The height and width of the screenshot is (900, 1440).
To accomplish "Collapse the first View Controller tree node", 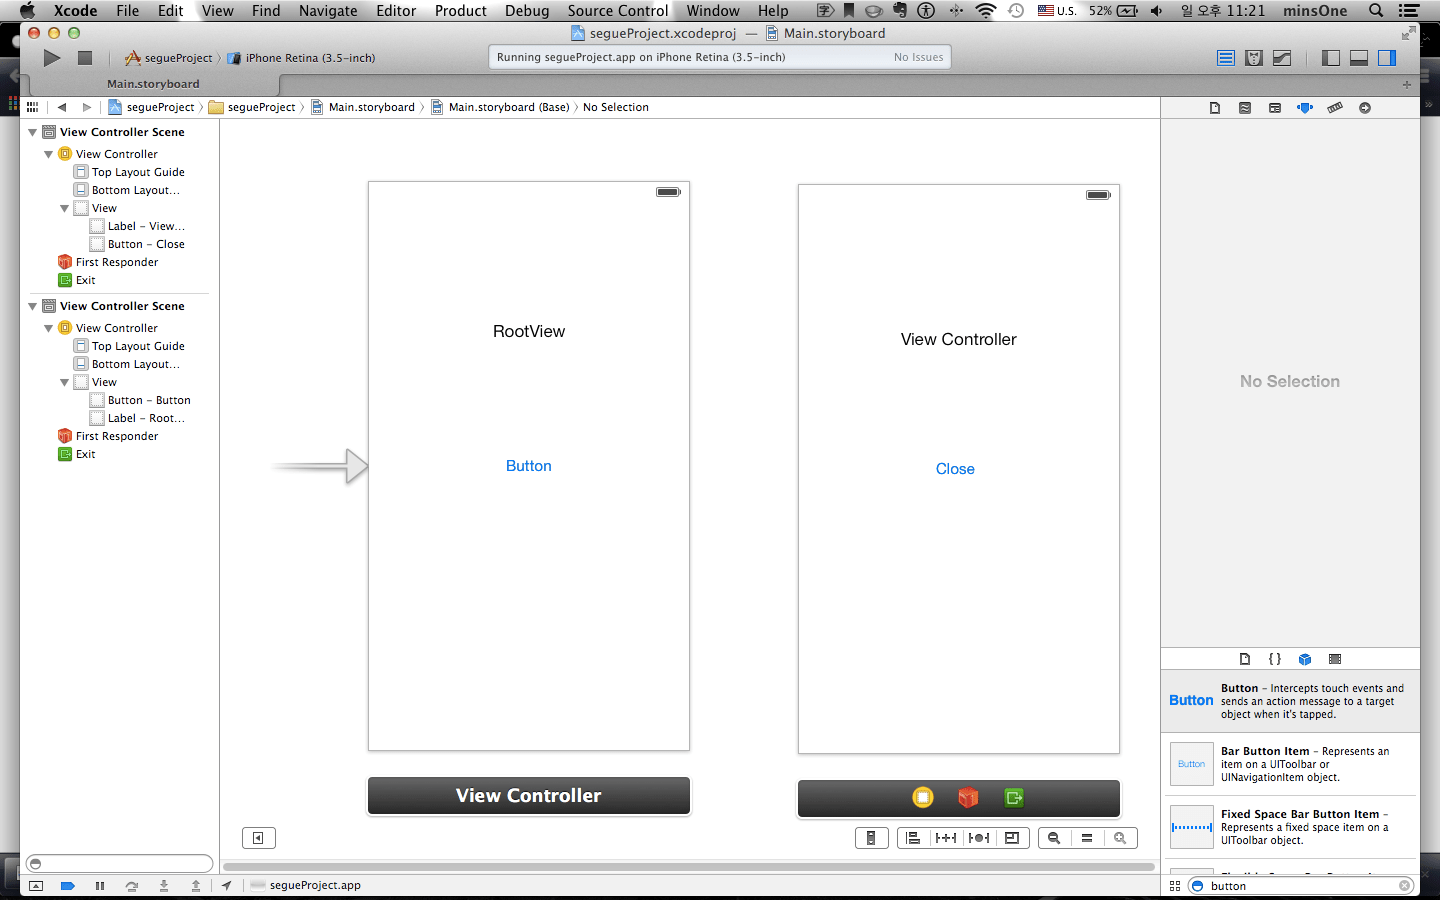I will (x=48, y=154).
